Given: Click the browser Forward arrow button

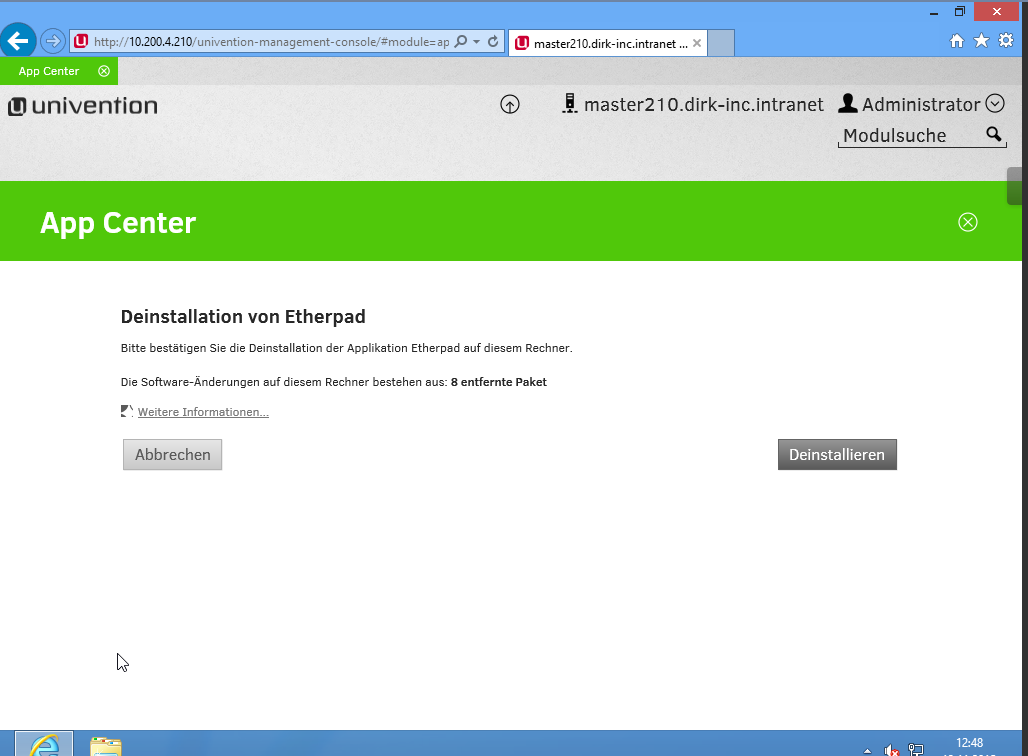Looking at the screenshot, I should coord(52,42).
